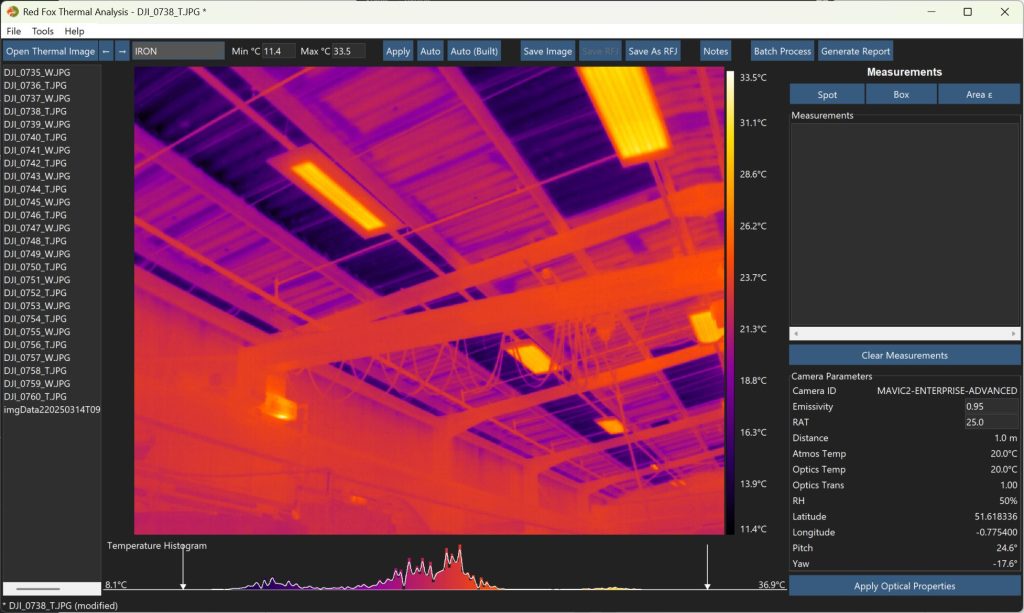
Task: Click Save Image button
Action: click(x=547, y=51)
